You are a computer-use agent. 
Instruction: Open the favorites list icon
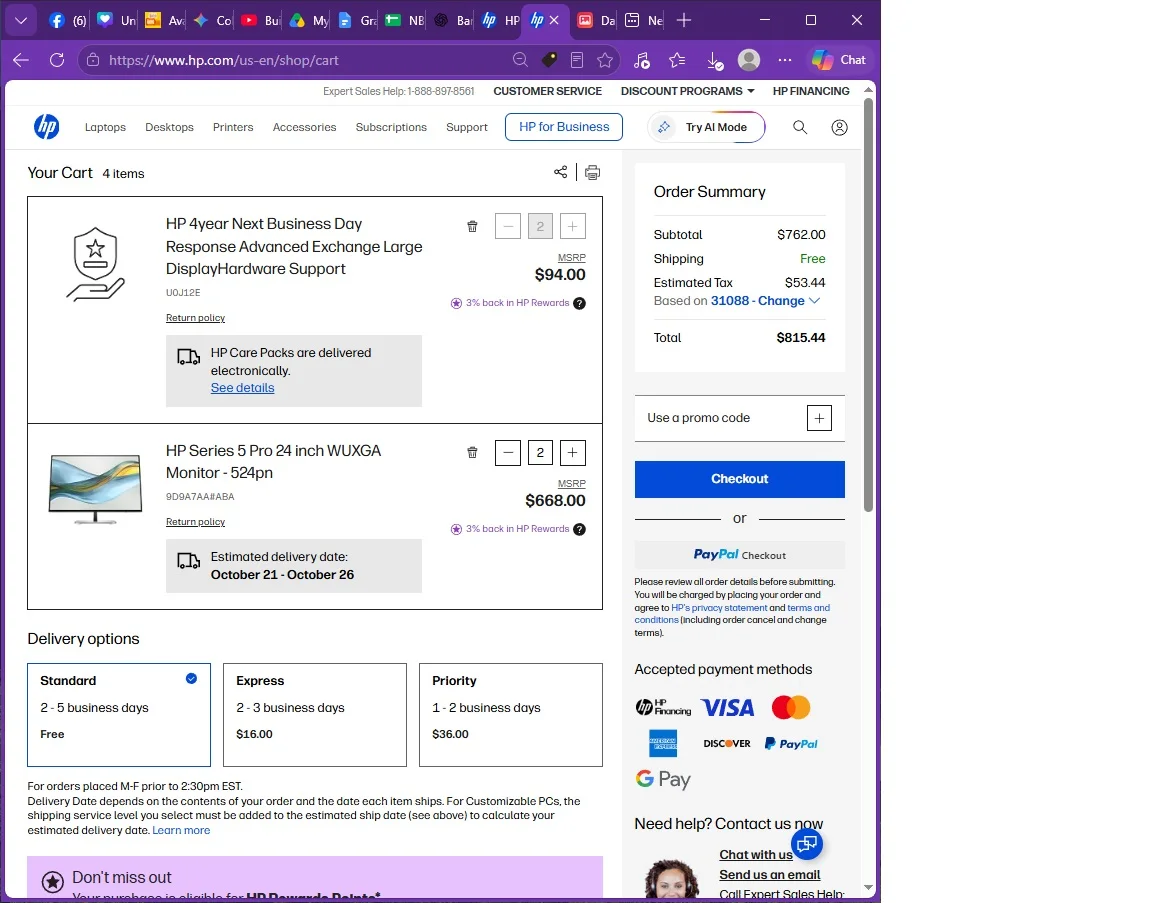pos(677,60)
